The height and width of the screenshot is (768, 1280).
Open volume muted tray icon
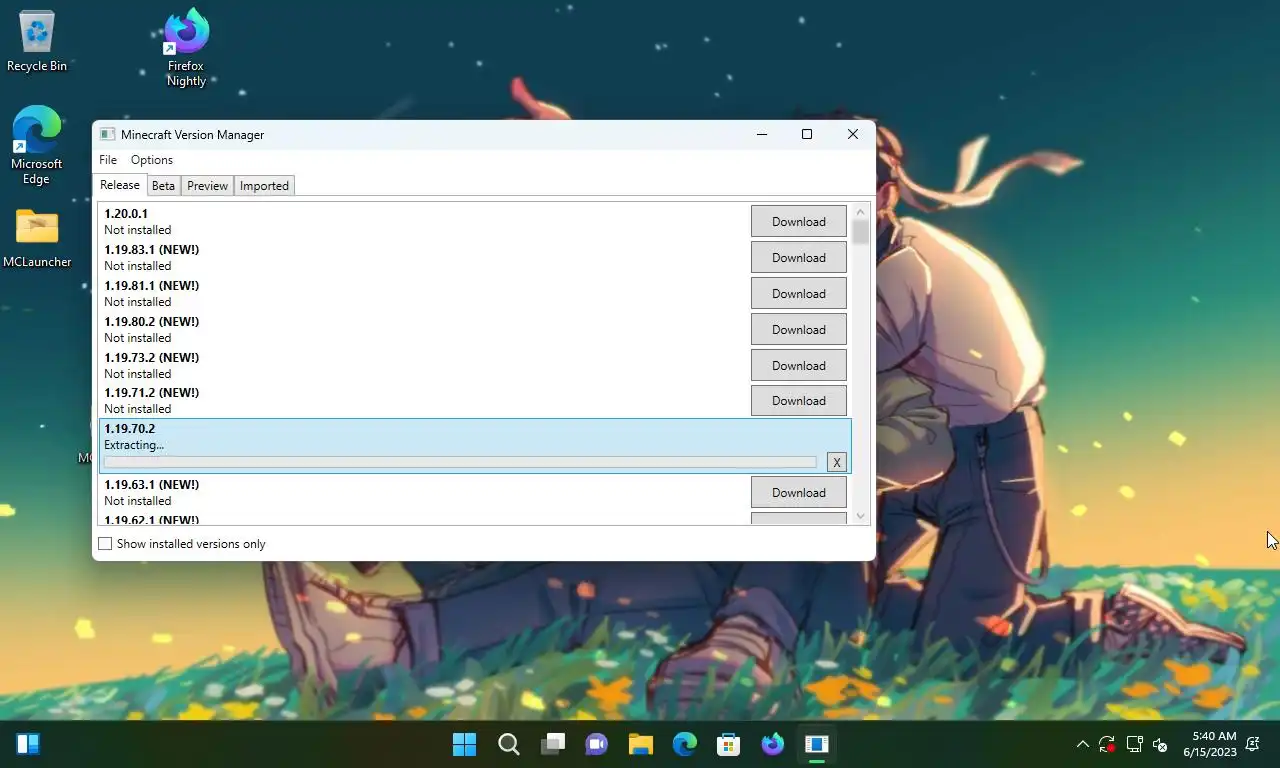[x=1160, y=744]
